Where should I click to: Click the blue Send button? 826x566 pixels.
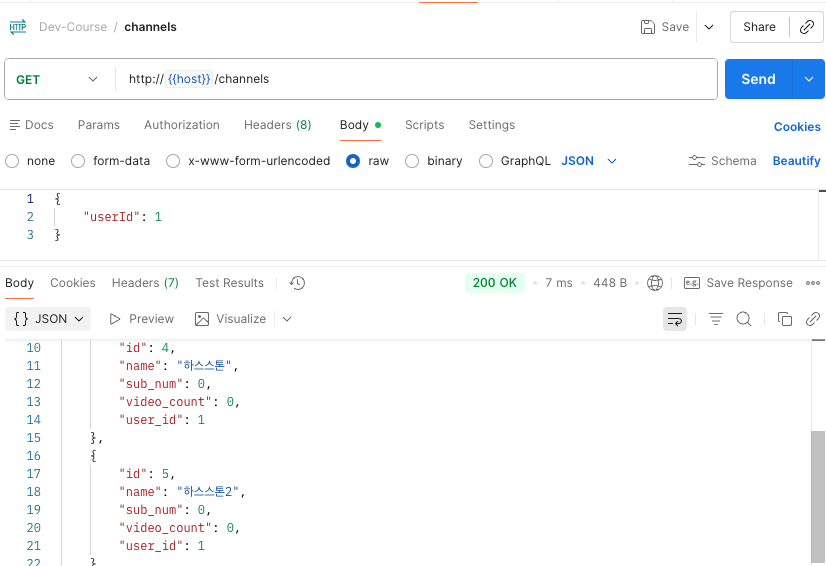[x=758, y=79]
